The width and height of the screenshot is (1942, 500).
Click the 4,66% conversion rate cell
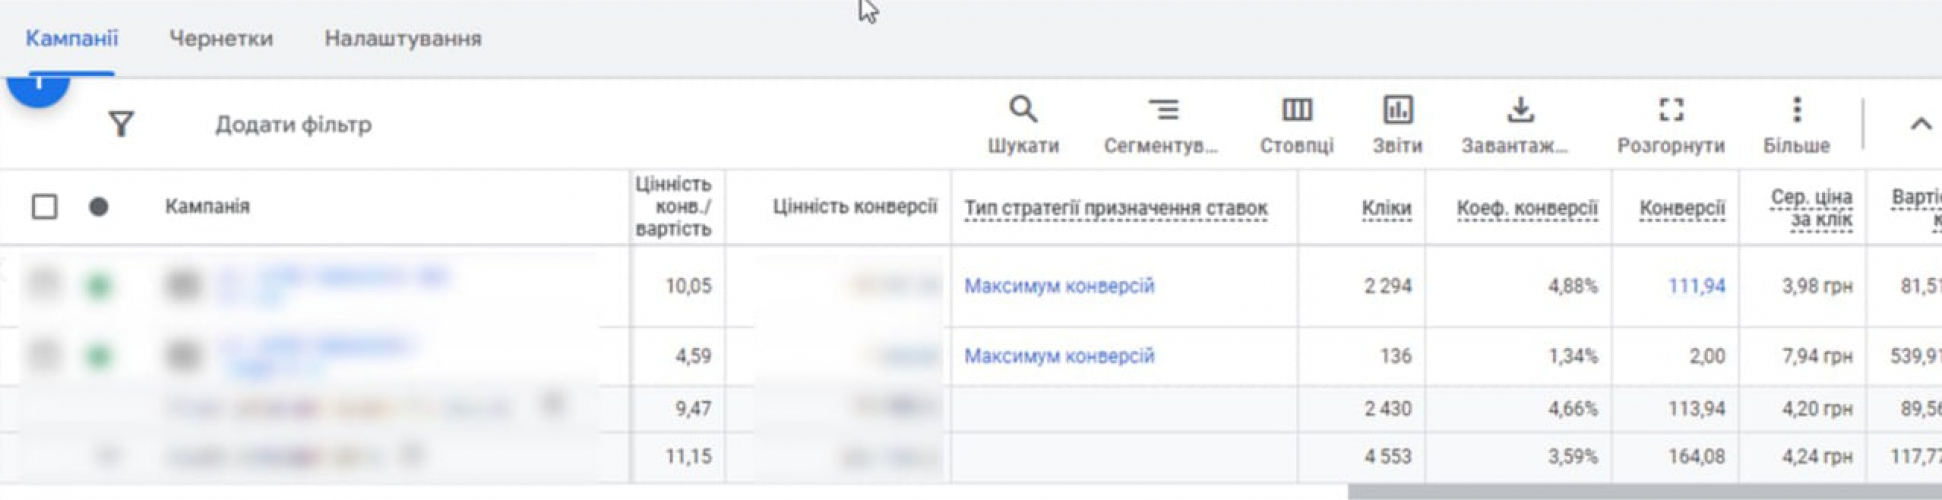click(x=1572, y=409)
